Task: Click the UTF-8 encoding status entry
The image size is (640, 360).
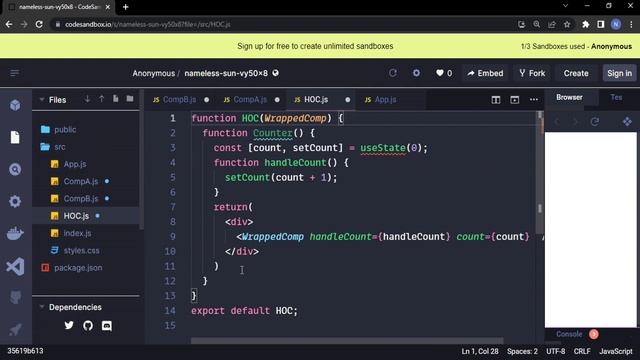Action: coord(556,351)
